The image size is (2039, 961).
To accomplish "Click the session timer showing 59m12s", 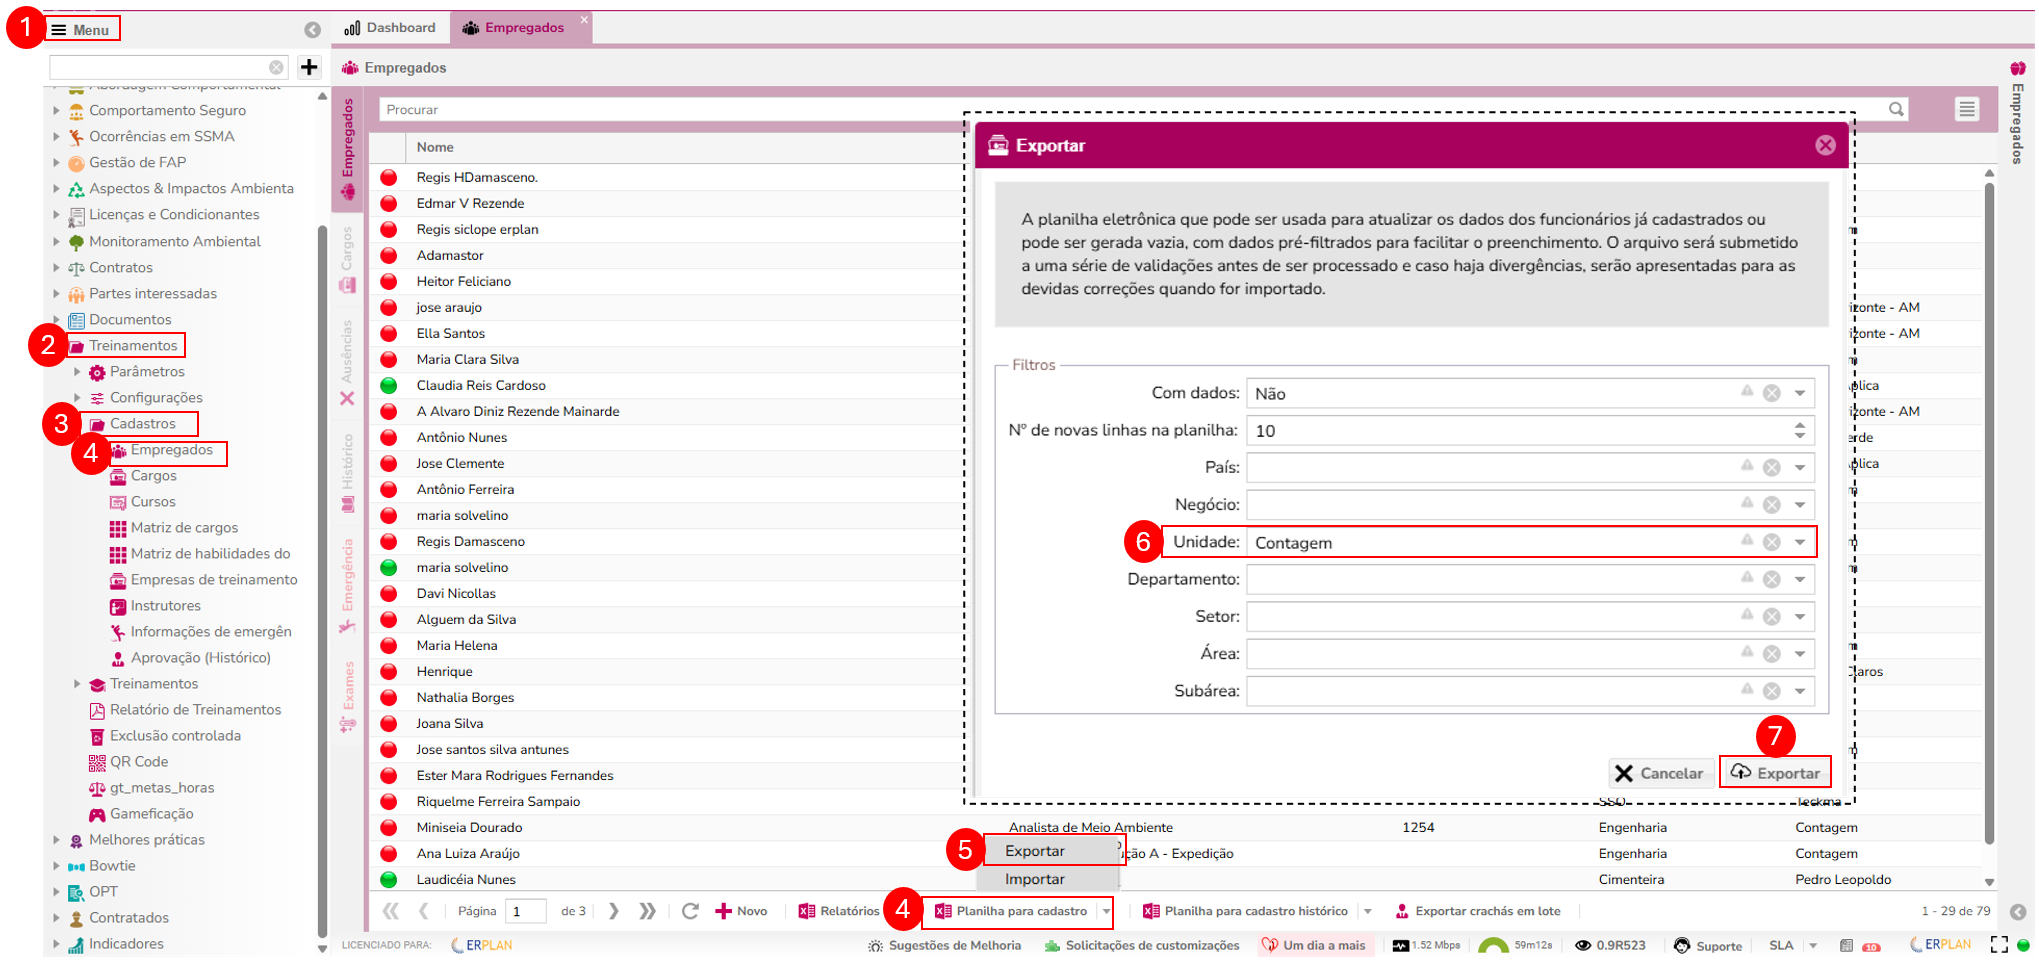I will point(1516,945).
